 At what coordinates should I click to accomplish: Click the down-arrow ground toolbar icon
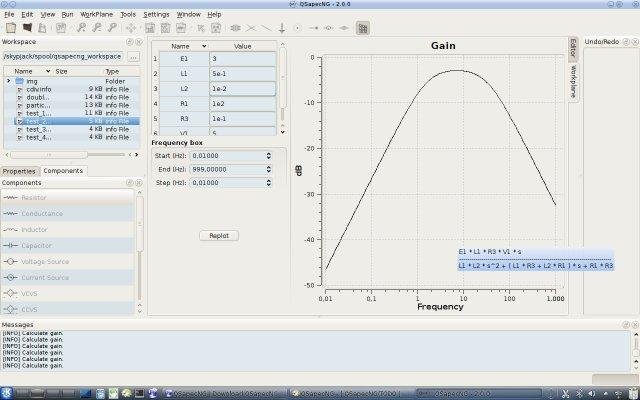click(282, 28)
